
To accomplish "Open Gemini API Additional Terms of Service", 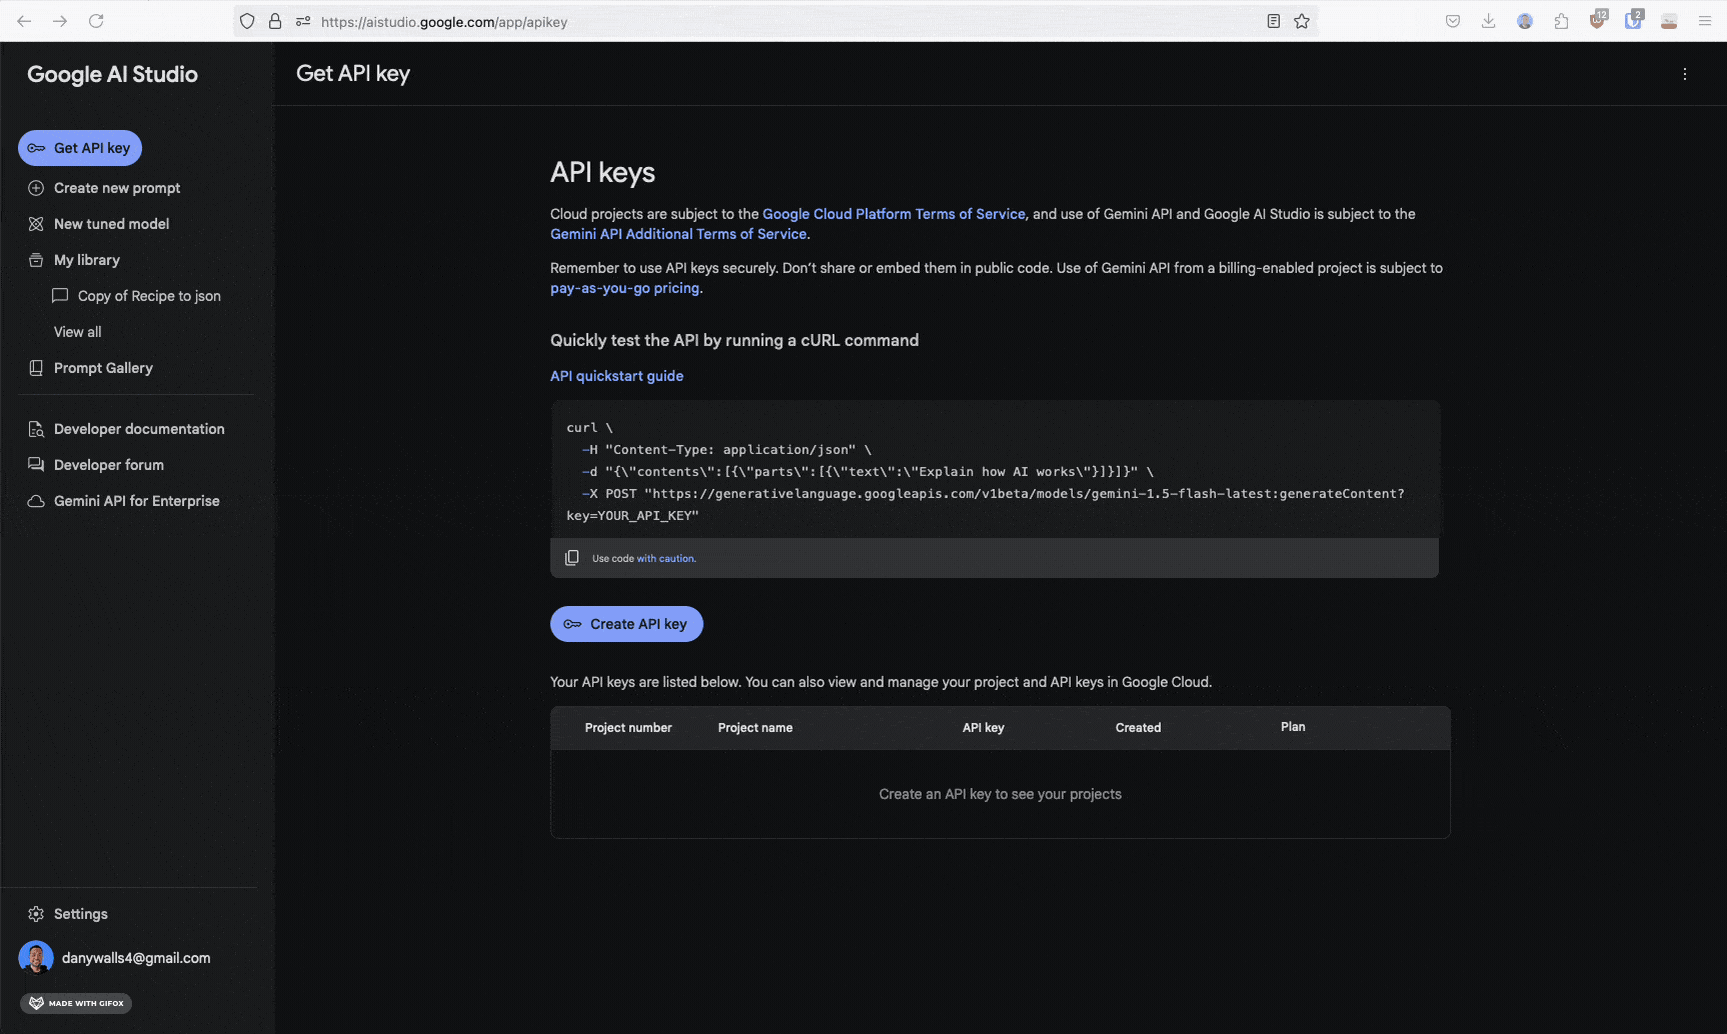I will (x=679, y=234).
